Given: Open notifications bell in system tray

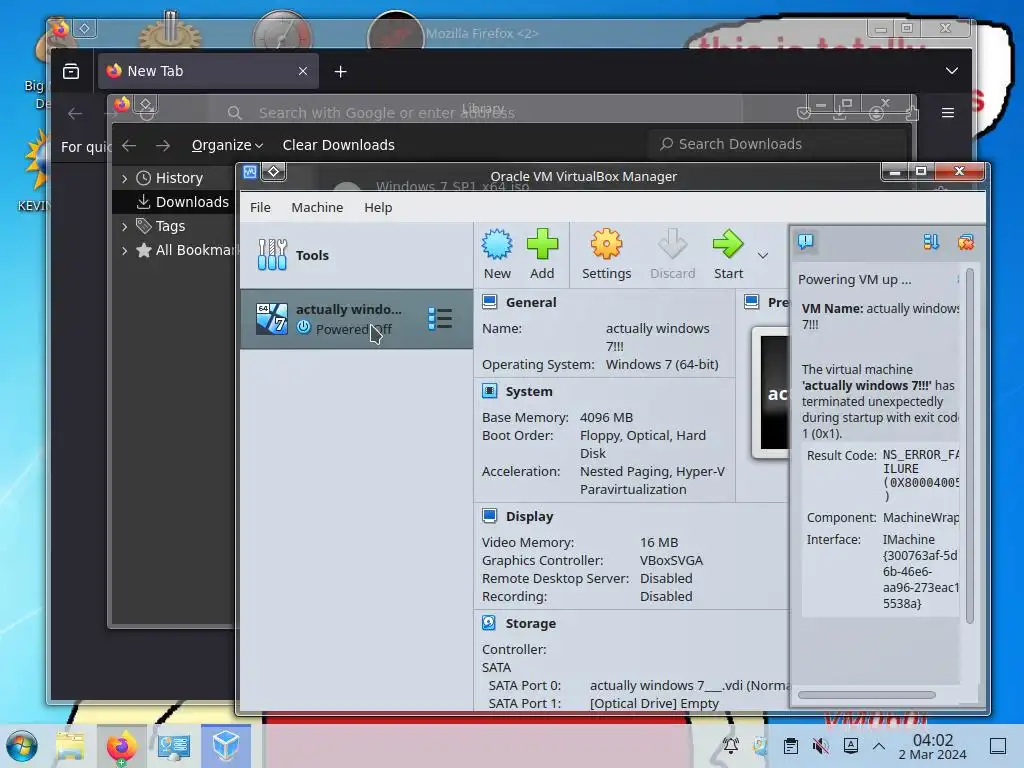Looking at the screenshot, I should click(x=730, y=746).
